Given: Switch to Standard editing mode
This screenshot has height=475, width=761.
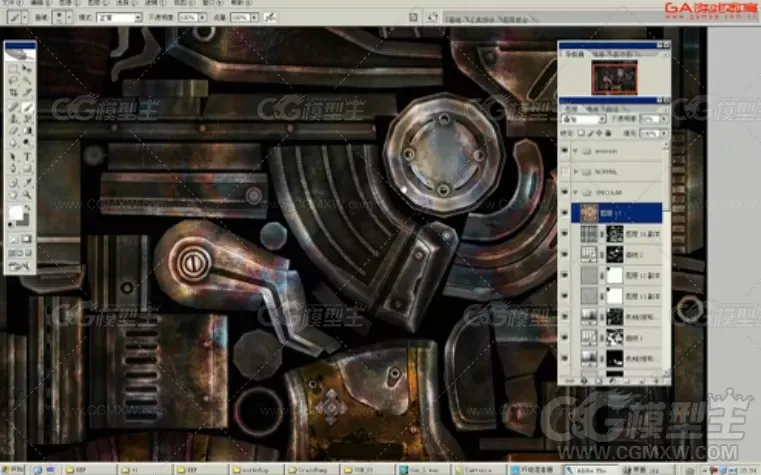Looking at the screenshot, I should tap(14, 239).
